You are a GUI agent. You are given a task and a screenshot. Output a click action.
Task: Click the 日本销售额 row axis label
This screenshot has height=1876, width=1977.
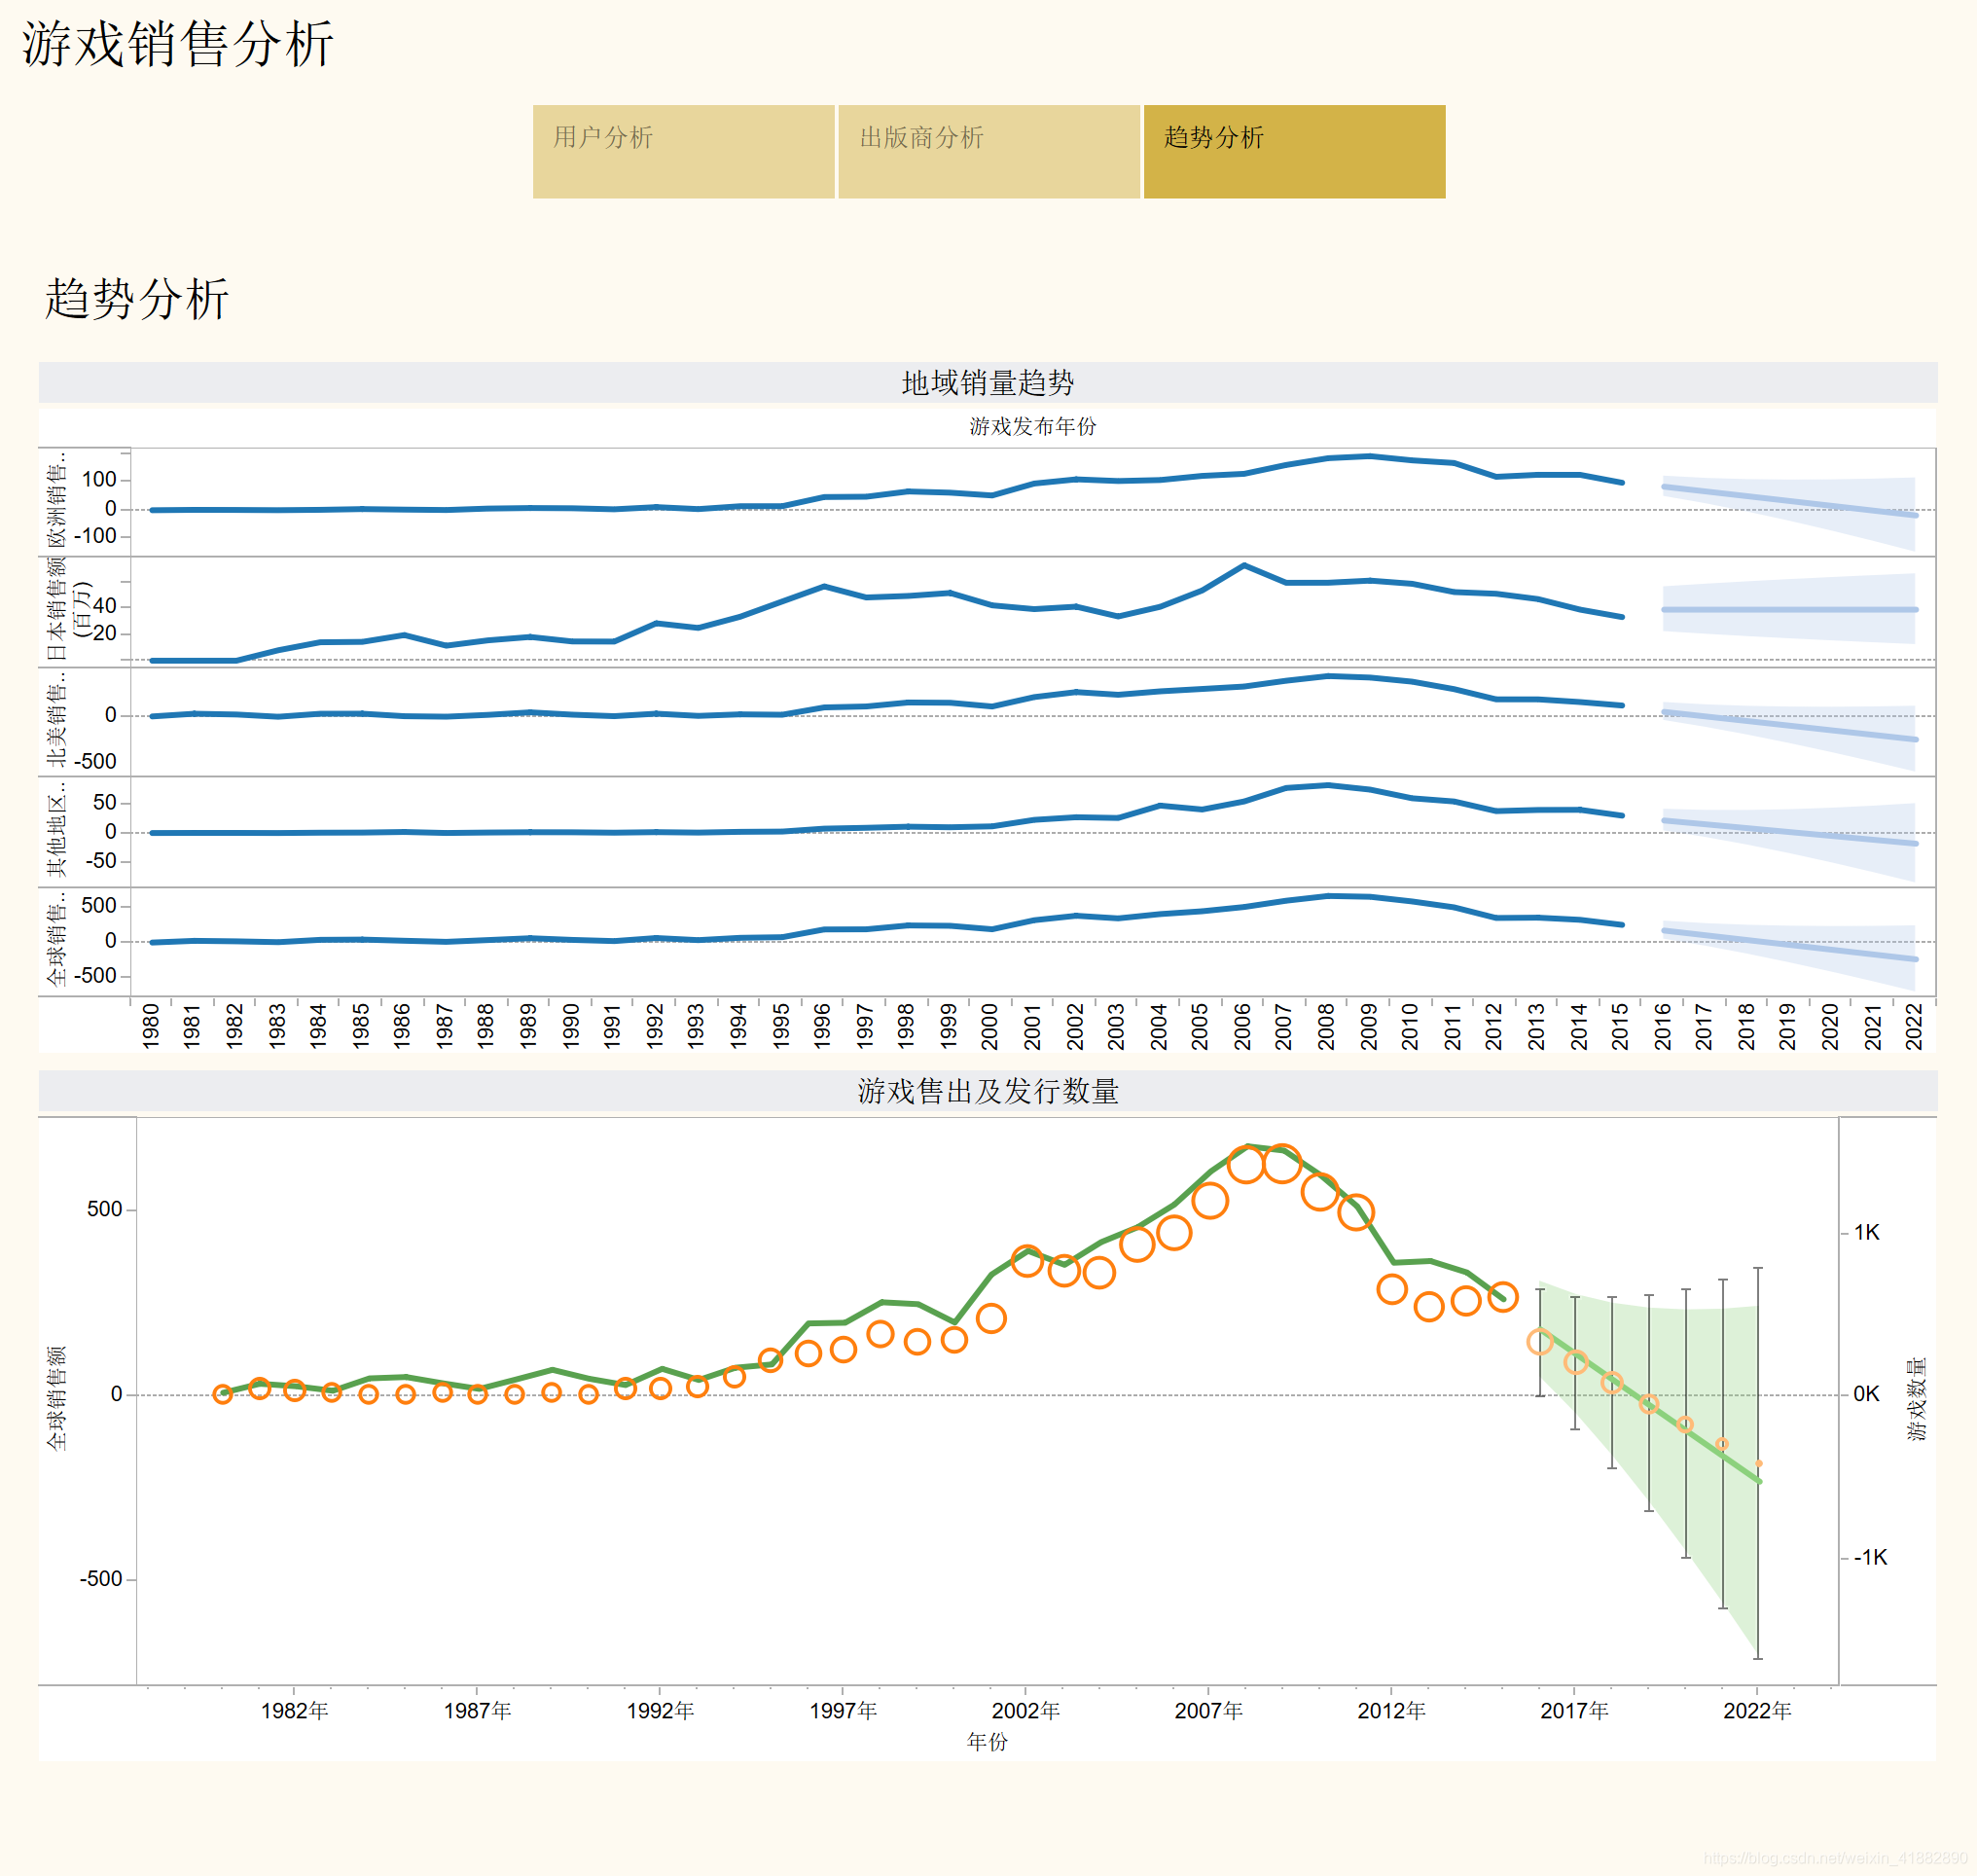point(57,608)
